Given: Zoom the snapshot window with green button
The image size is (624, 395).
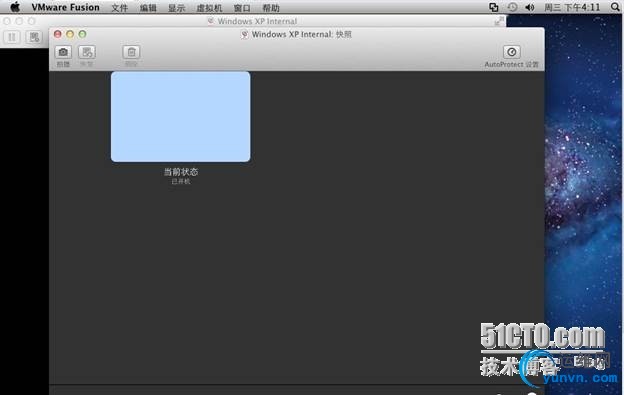Looking at the screenshot, I should (82, 34).
